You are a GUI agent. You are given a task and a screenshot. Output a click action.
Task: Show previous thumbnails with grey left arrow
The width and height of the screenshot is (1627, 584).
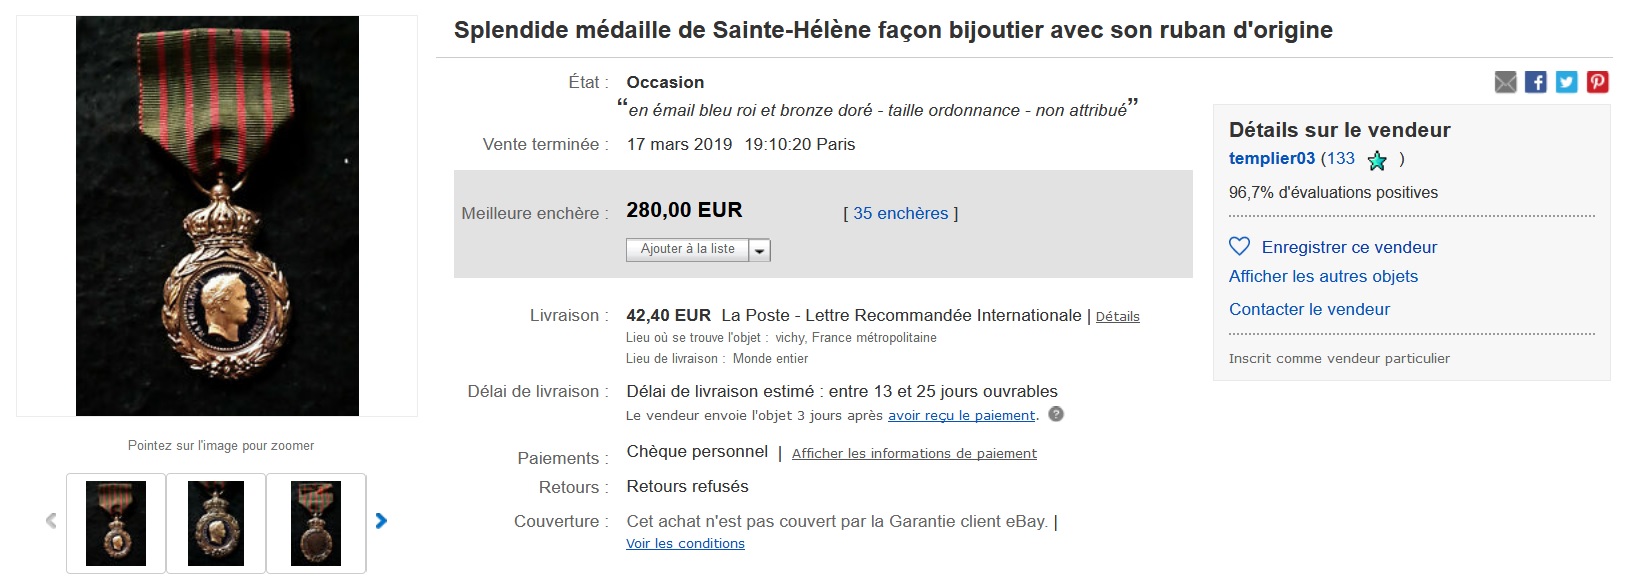tap(51, 521)
